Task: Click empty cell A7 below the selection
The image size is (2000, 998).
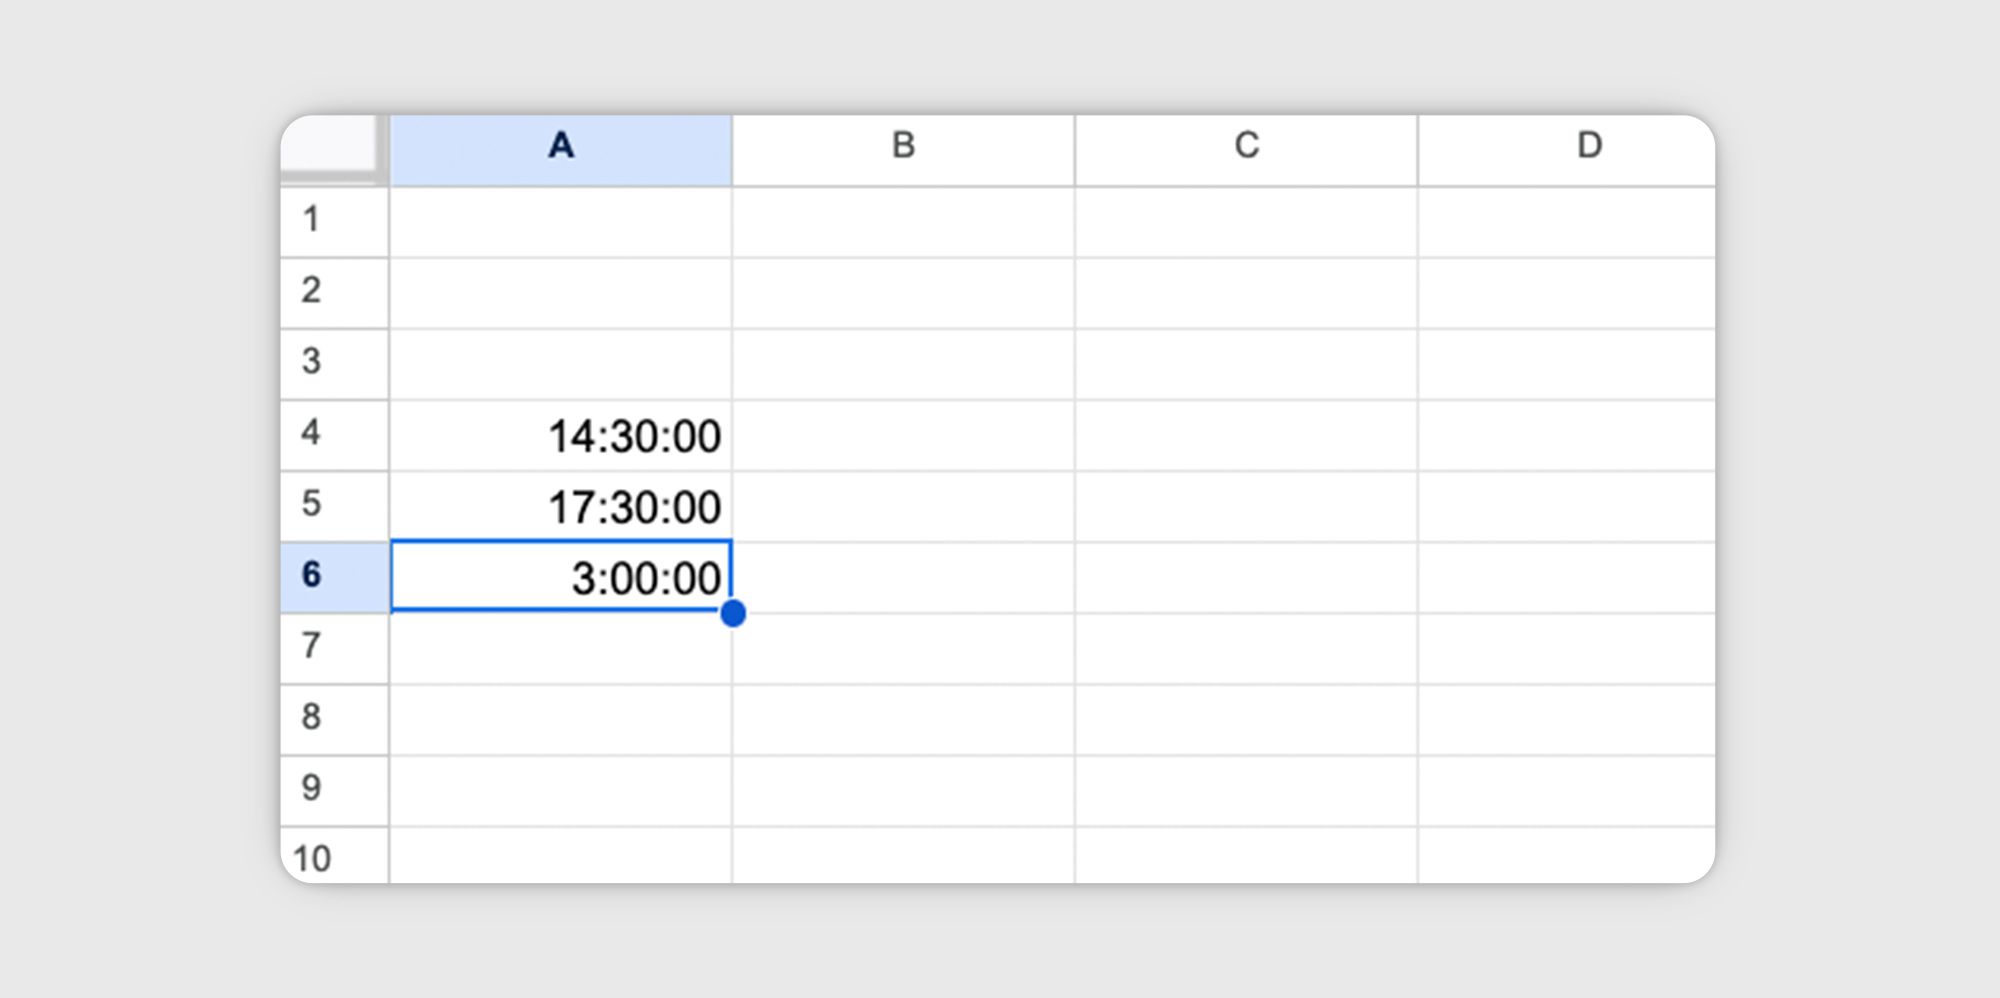Action: [560, 648]
